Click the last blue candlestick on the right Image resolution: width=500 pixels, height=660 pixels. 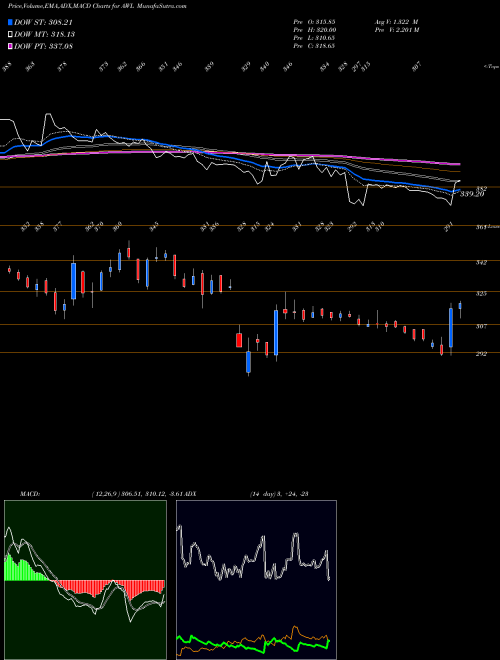click(x=460, y=306)
